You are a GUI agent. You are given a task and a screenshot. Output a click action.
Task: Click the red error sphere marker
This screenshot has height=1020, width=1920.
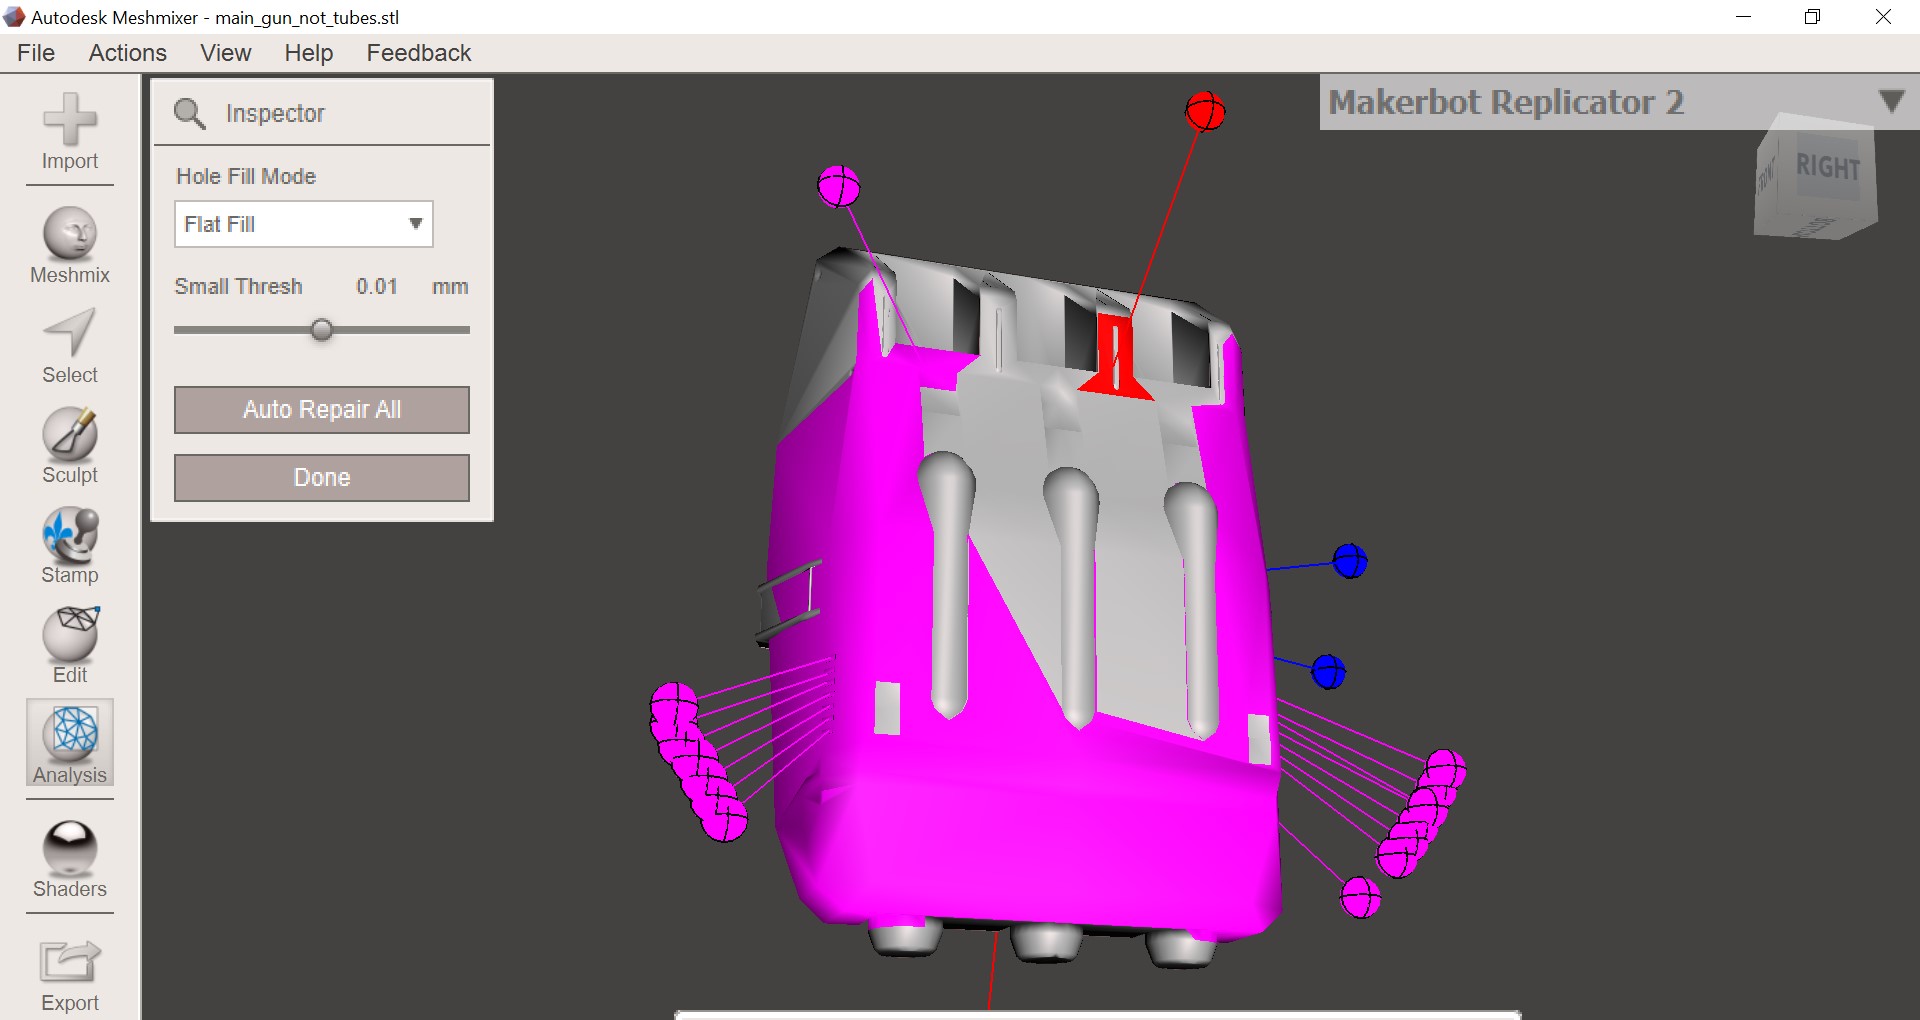pos(1205,111)
